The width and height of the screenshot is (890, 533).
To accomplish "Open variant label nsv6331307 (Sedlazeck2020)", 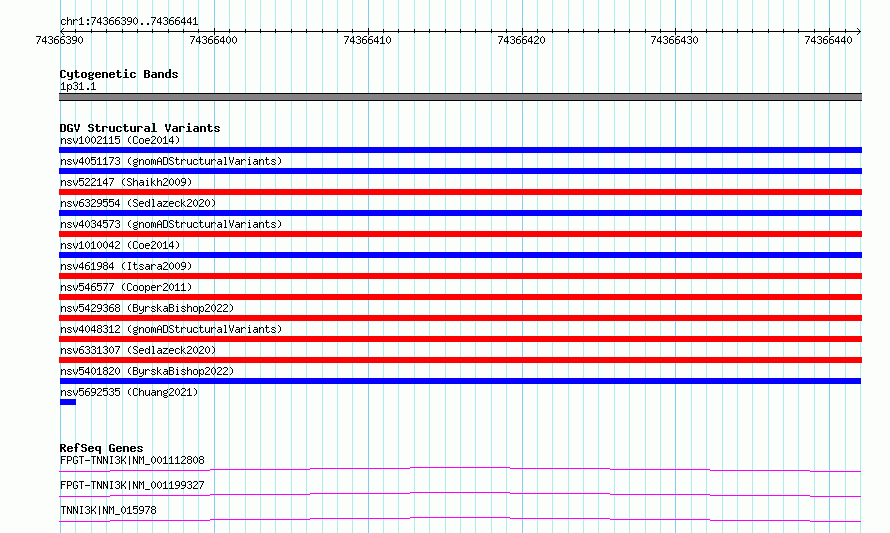I will (x=138, y=350).
